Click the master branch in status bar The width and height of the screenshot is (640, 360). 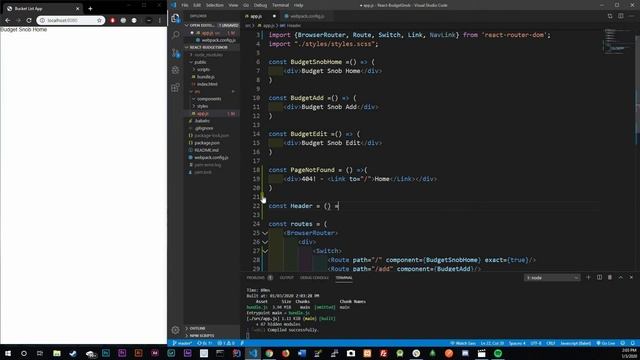pos(182,343)
